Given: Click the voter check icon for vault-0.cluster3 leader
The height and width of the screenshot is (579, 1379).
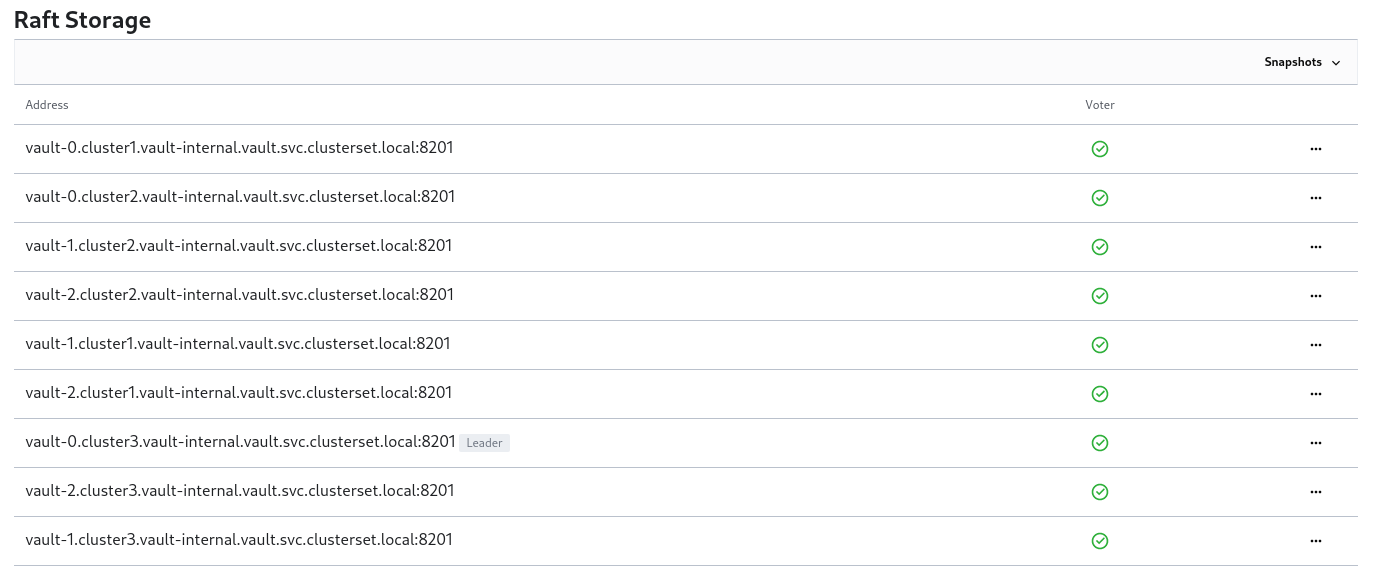Looking at the screenshot, I should tap(1100, 443).
